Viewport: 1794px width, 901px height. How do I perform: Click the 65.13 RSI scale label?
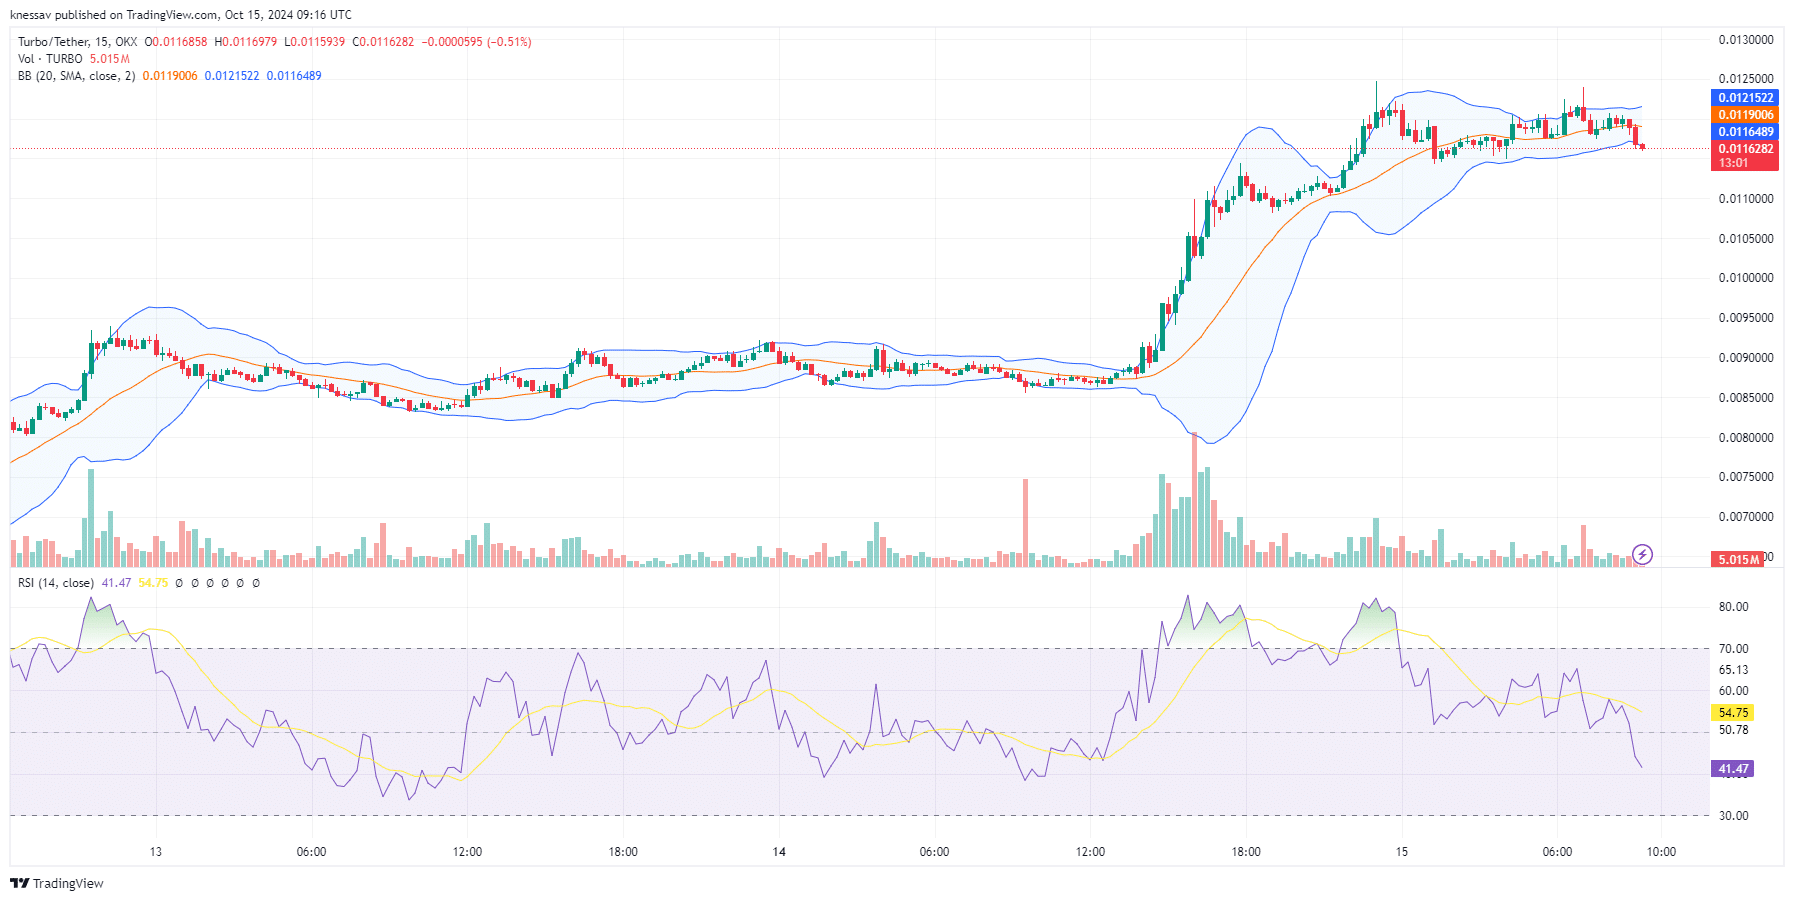tap(1733, 670)
